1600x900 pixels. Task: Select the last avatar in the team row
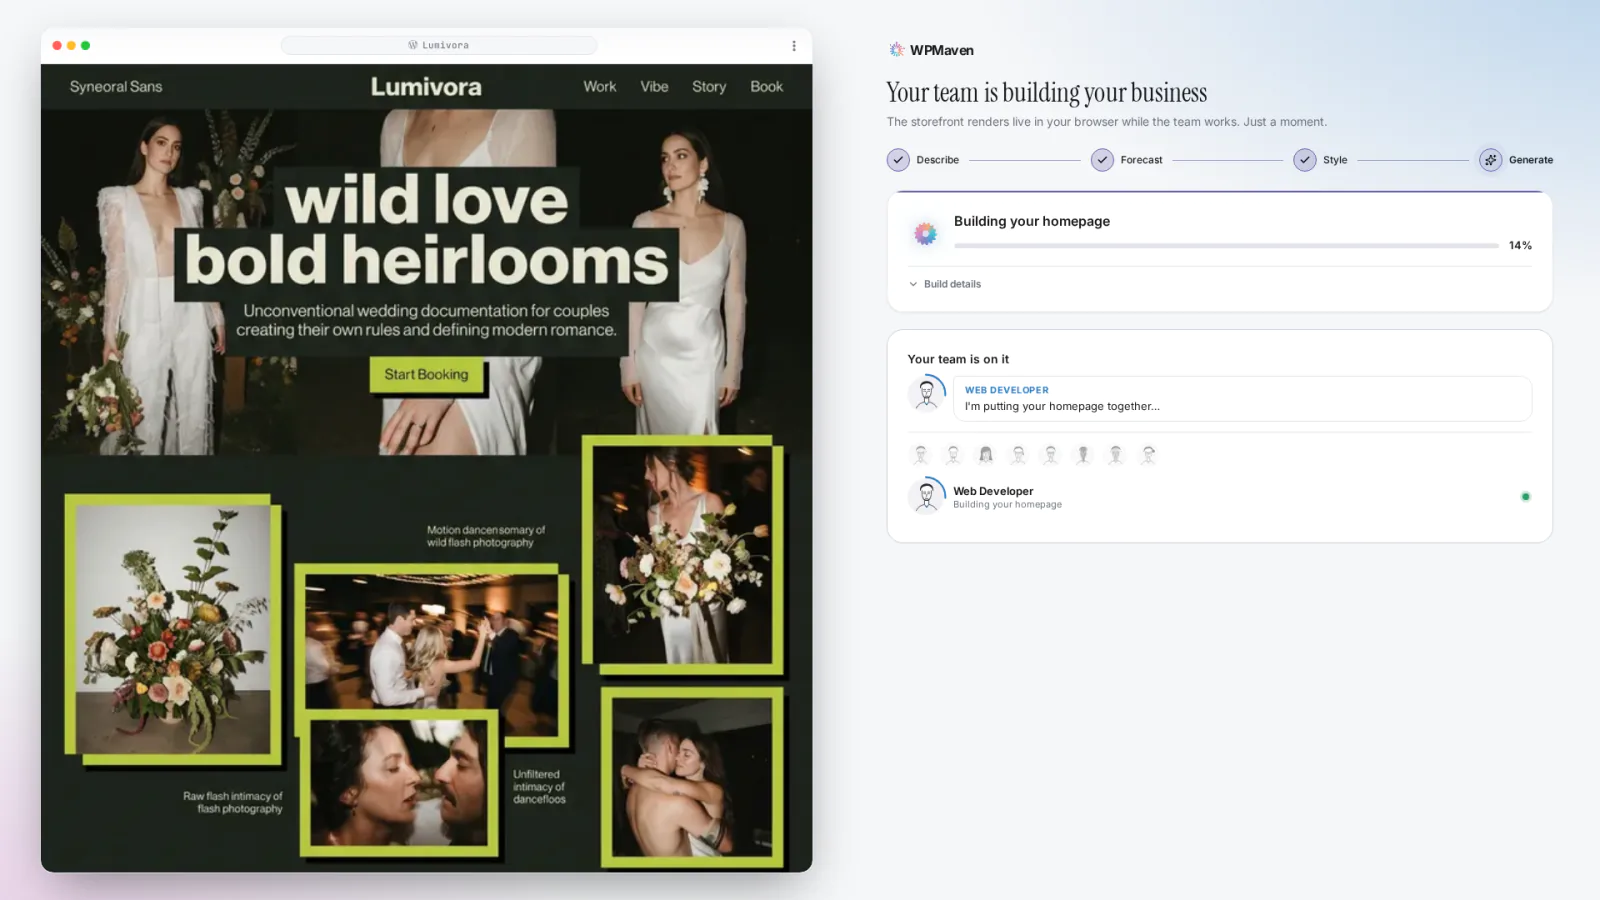tap(1148, 455)
